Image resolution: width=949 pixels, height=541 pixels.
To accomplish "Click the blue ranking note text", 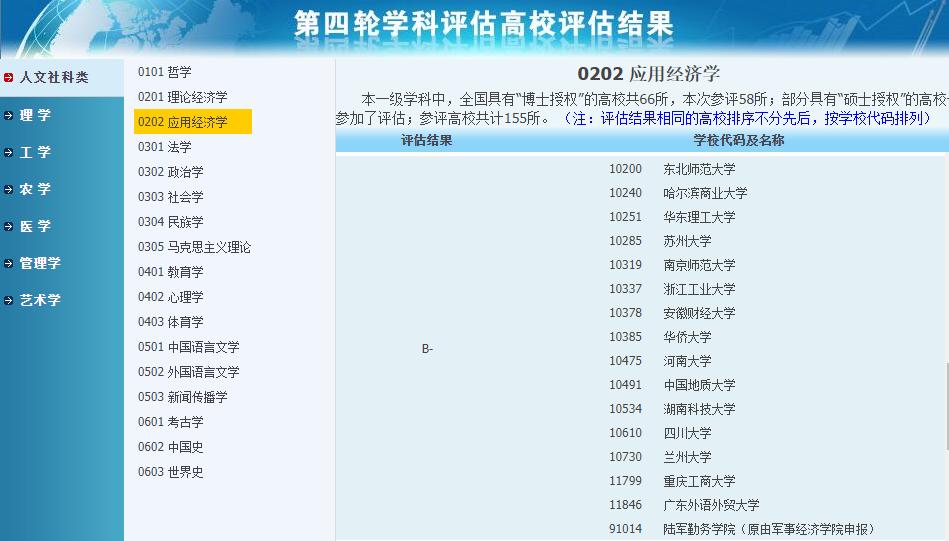I will point(747,118).
